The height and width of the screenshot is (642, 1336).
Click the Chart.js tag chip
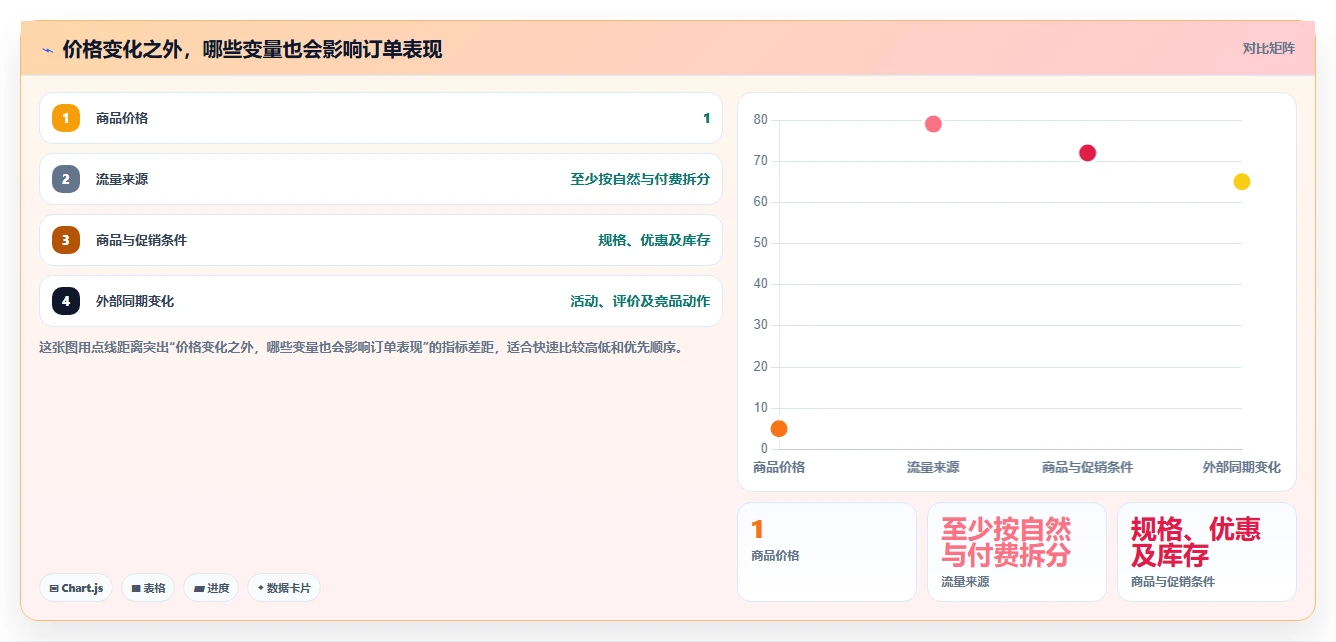76,588
